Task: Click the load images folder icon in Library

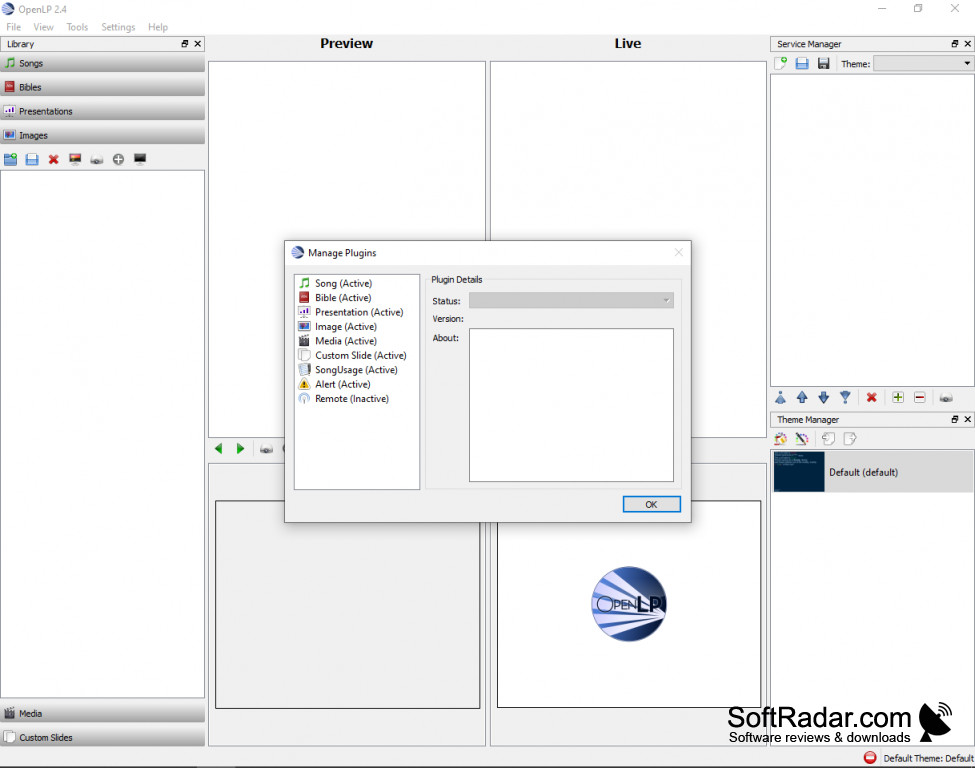Action: tap(11, 159)
